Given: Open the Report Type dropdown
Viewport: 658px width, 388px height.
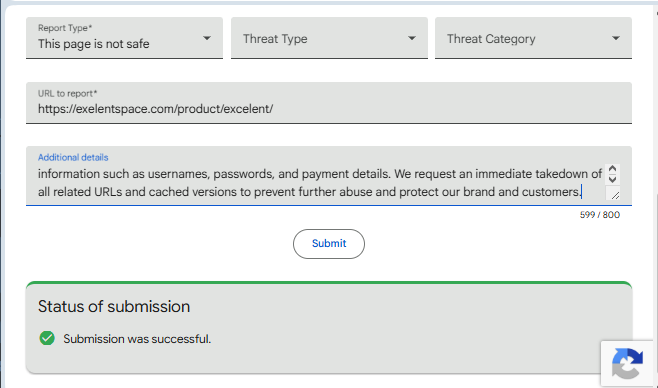Looking at the screenshot, I should [x=124, y=38].
